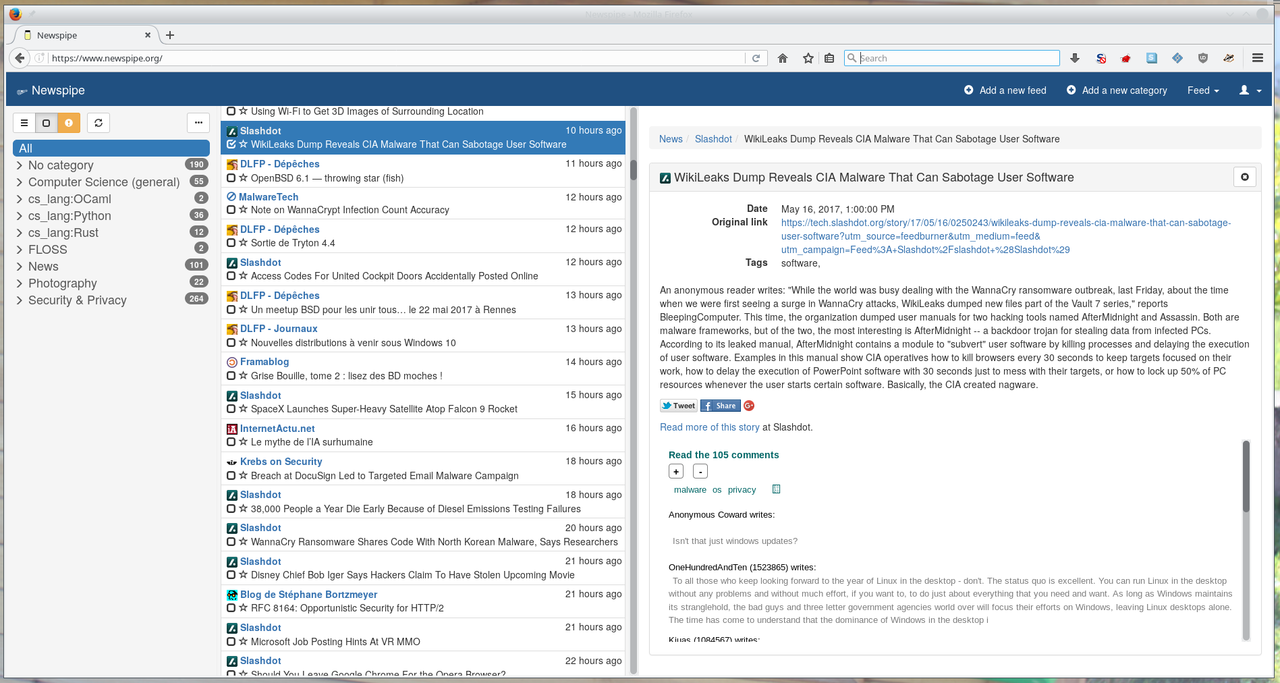This screenshot has width=1280, height=683.
Task: Mark Grise Bouille tome 2 article read
Action: pos(232,376)
